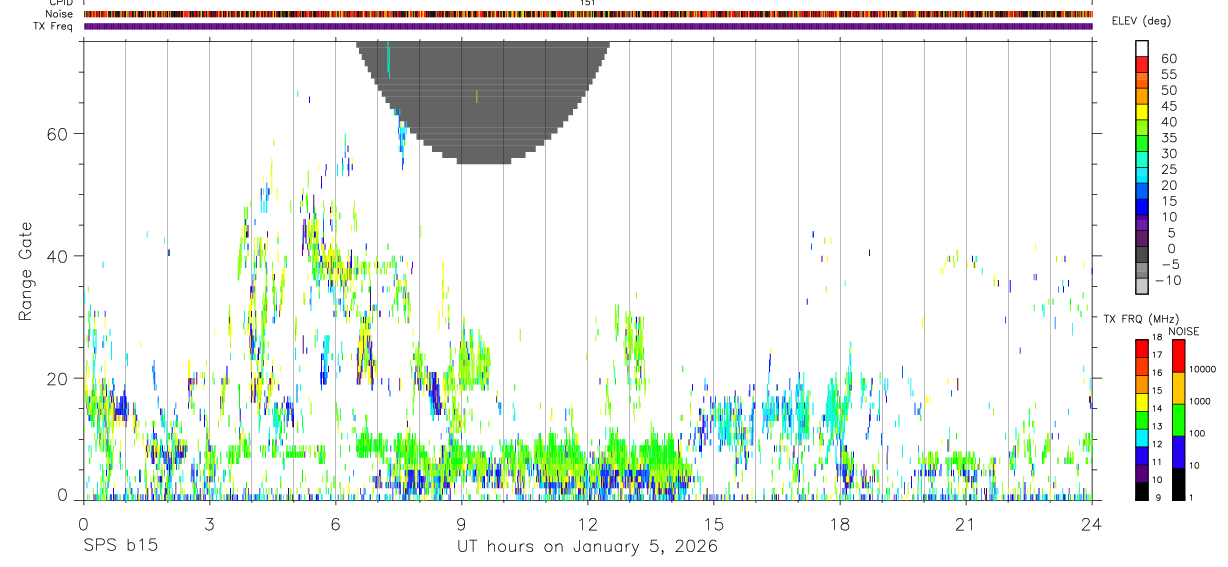Click the black bottom segment of TX FRQ bar
The height and width of the screenshot is (567, 1228).
pos(1142,491)
